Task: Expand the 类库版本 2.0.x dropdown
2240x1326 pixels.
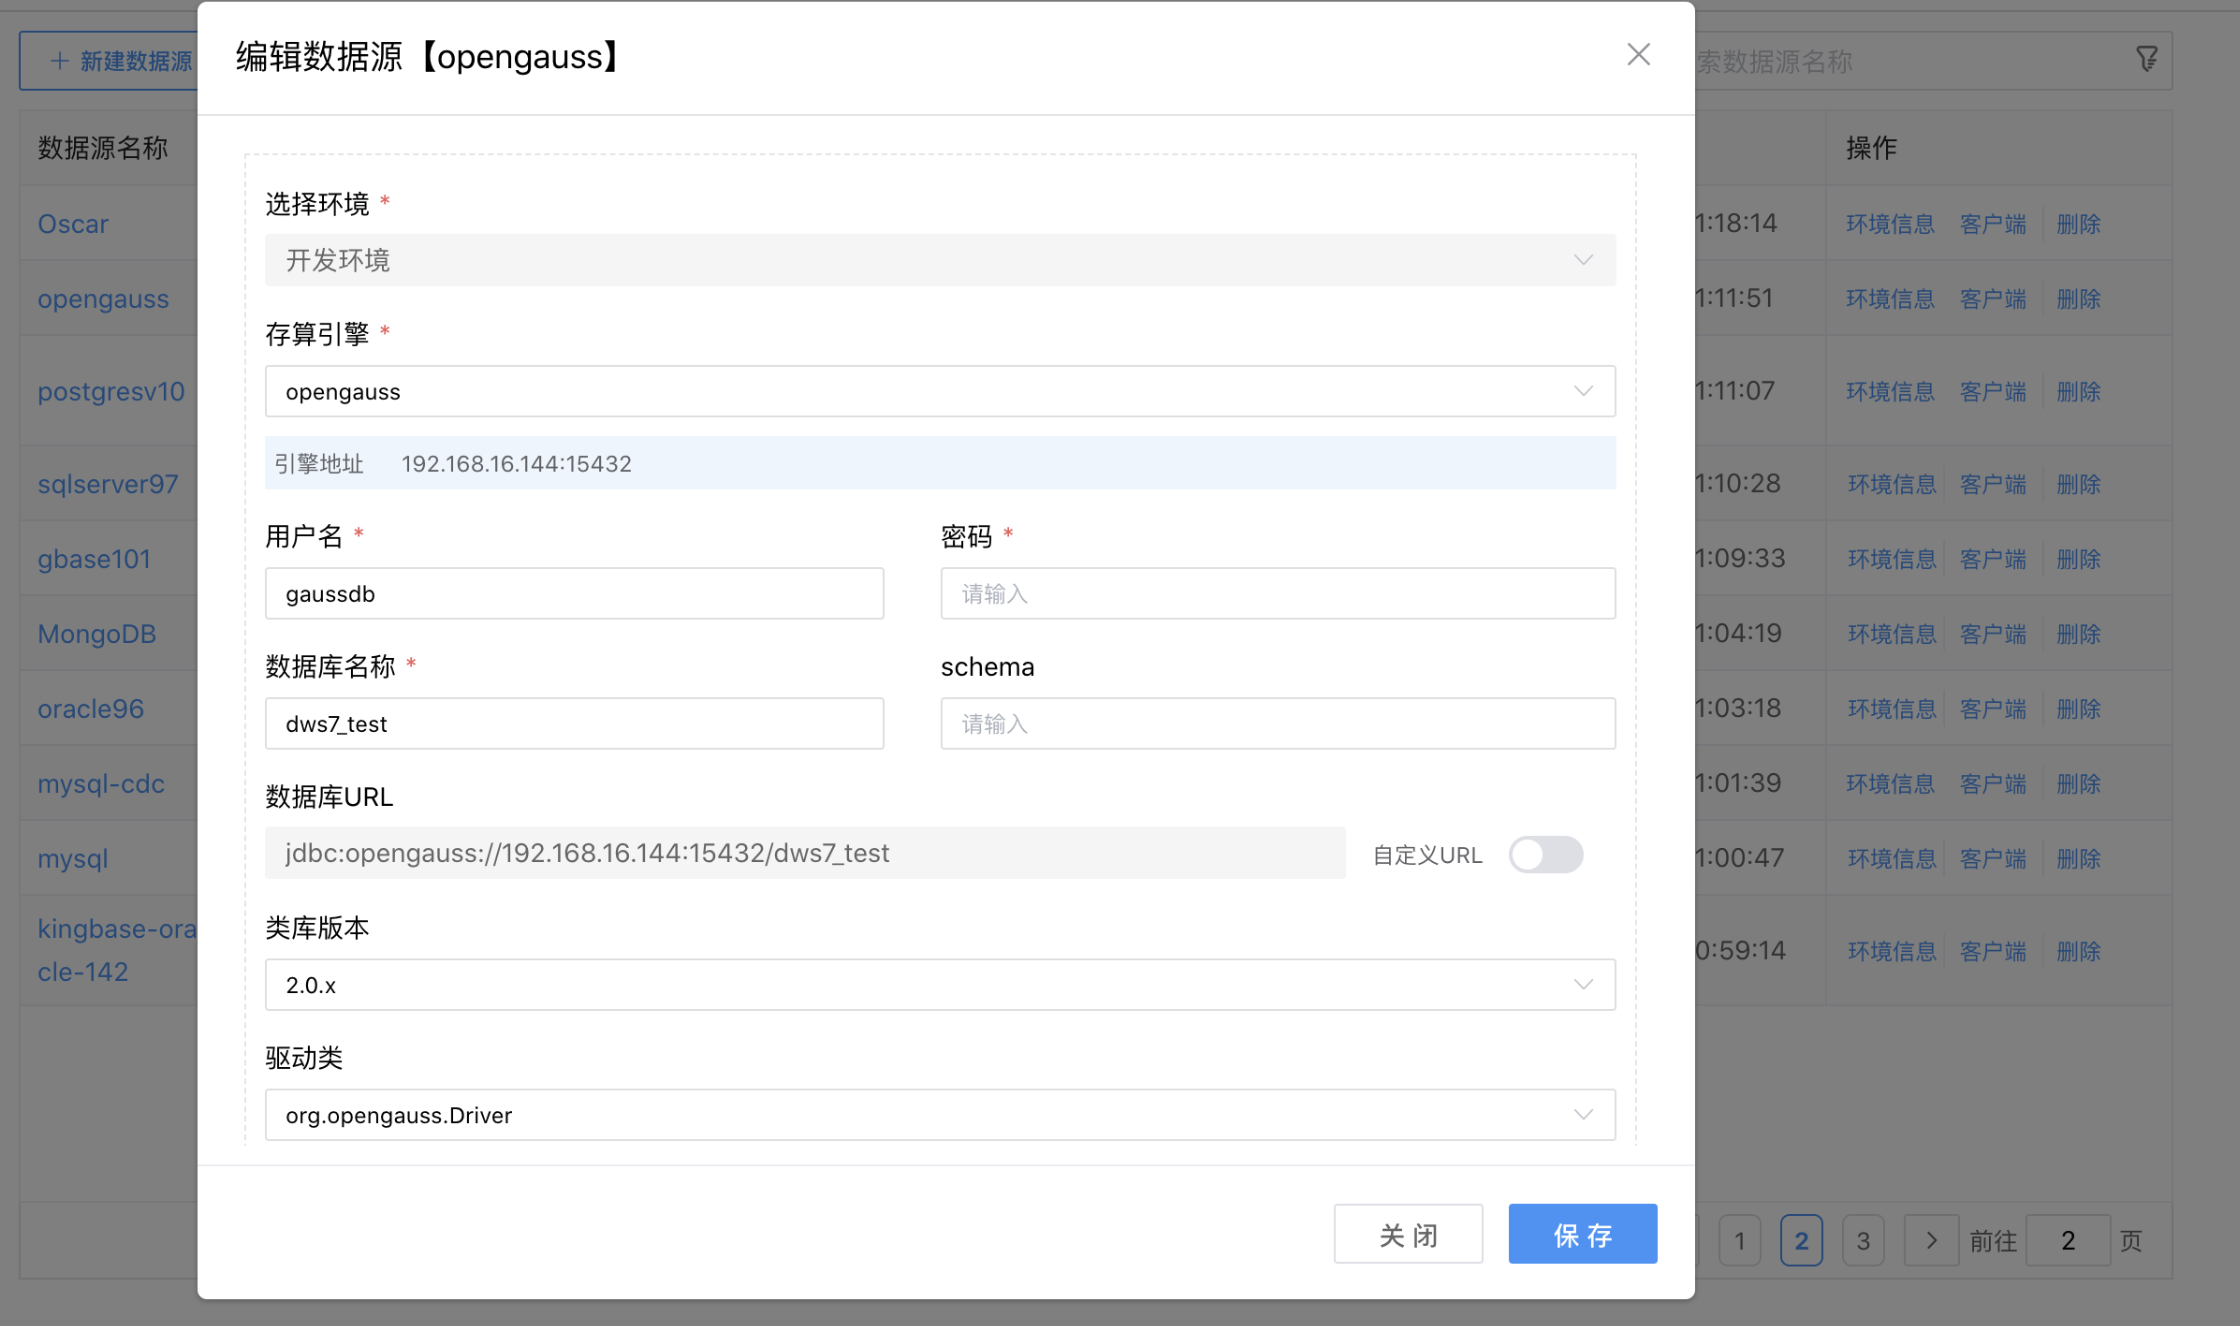Action: [x=939, y=985]
